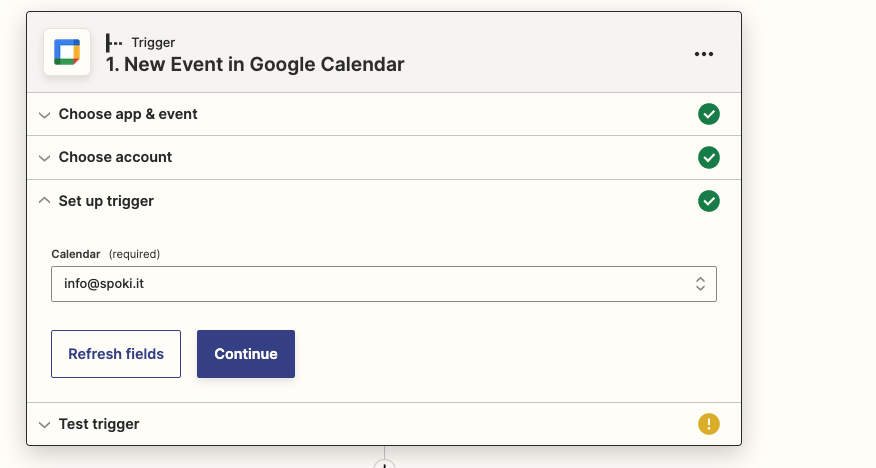Click the plus add-step button below the card

[385, 465]
